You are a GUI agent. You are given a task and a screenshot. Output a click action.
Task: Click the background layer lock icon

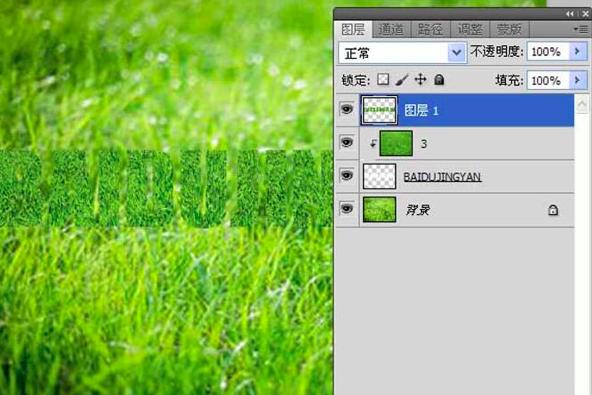(x=553, y=210)
